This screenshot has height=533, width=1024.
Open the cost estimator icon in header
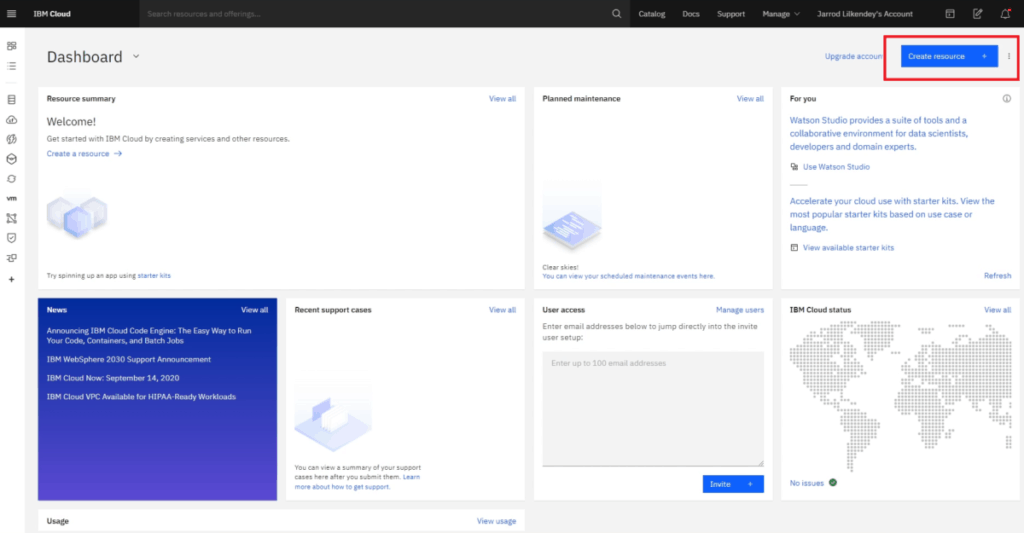coord(950,14)
